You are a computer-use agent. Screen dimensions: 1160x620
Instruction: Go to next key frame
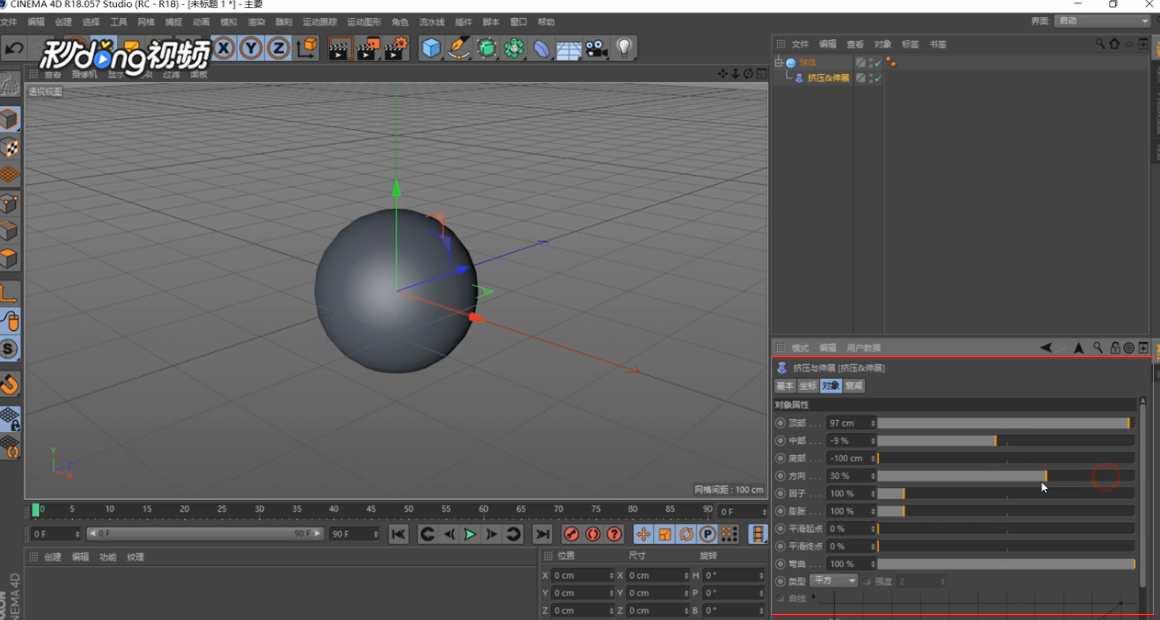[x=513, y=534]
